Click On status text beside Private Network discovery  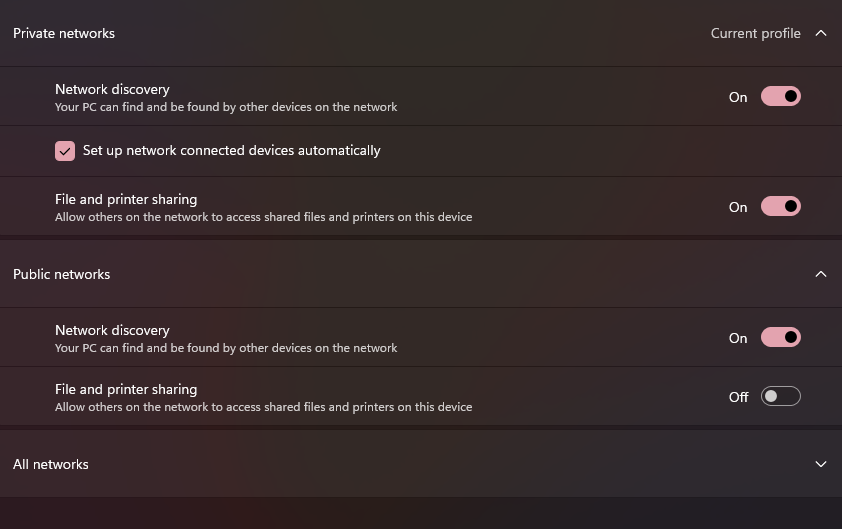coord(738,97)
